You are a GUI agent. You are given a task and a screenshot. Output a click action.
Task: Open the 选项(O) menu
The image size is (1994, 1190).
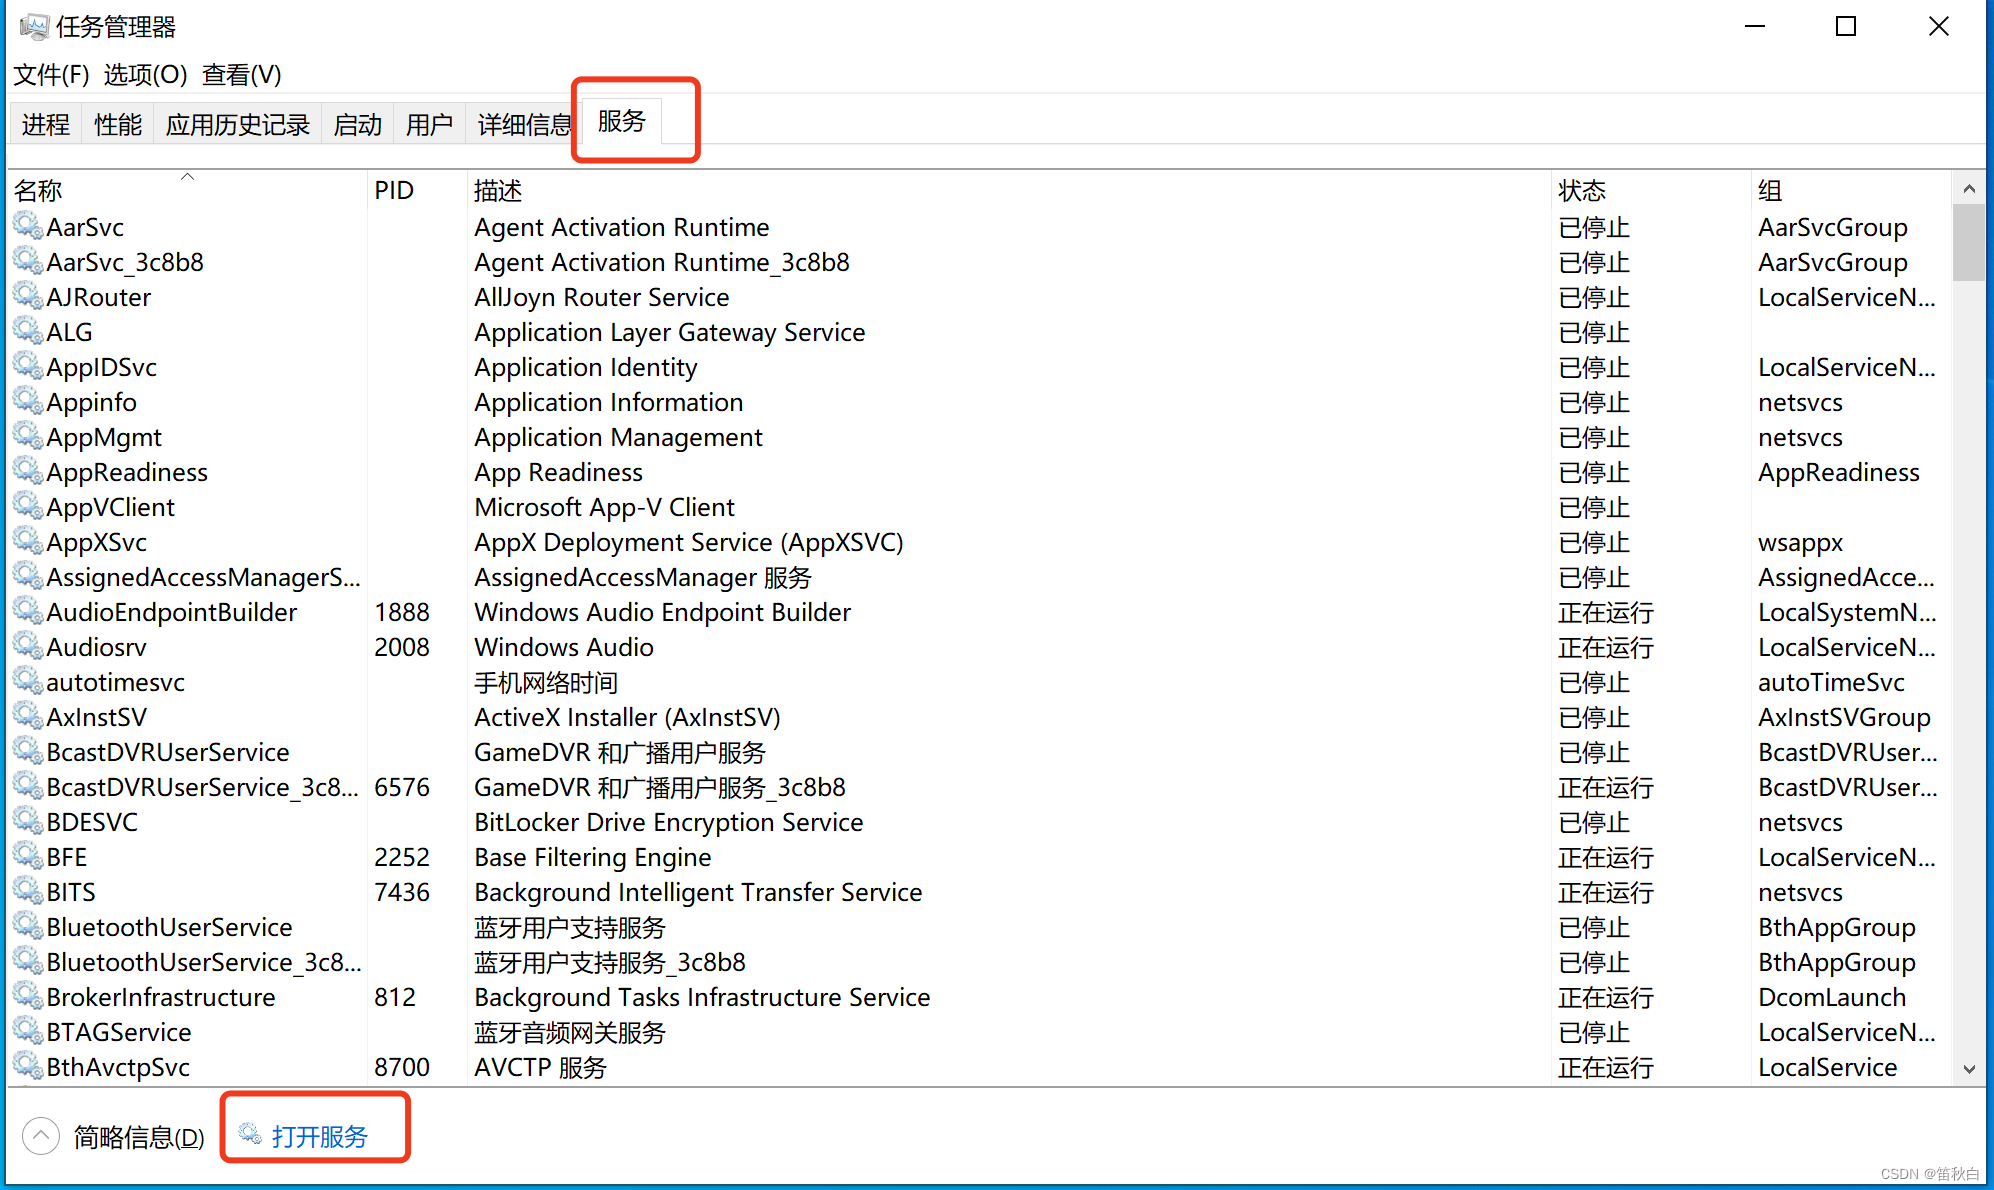(x=145, y=74)
